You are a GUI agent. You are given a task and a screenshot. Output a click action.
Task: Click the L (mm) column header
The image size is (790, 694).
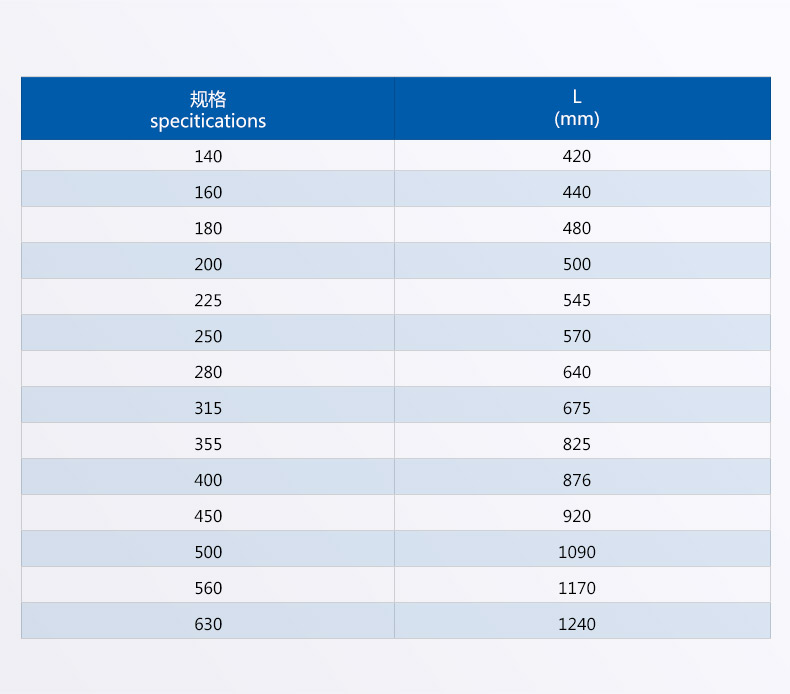tap(577, 110)
